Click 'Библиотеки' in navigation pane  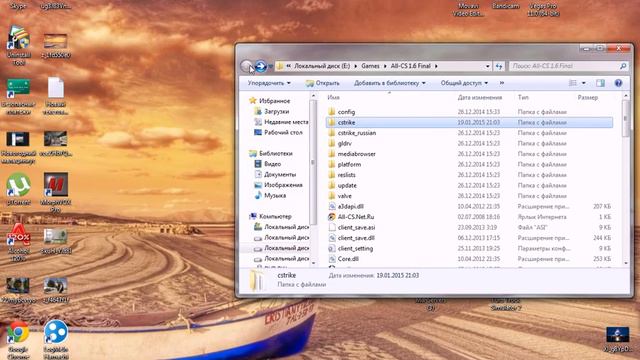click(276, 153)
